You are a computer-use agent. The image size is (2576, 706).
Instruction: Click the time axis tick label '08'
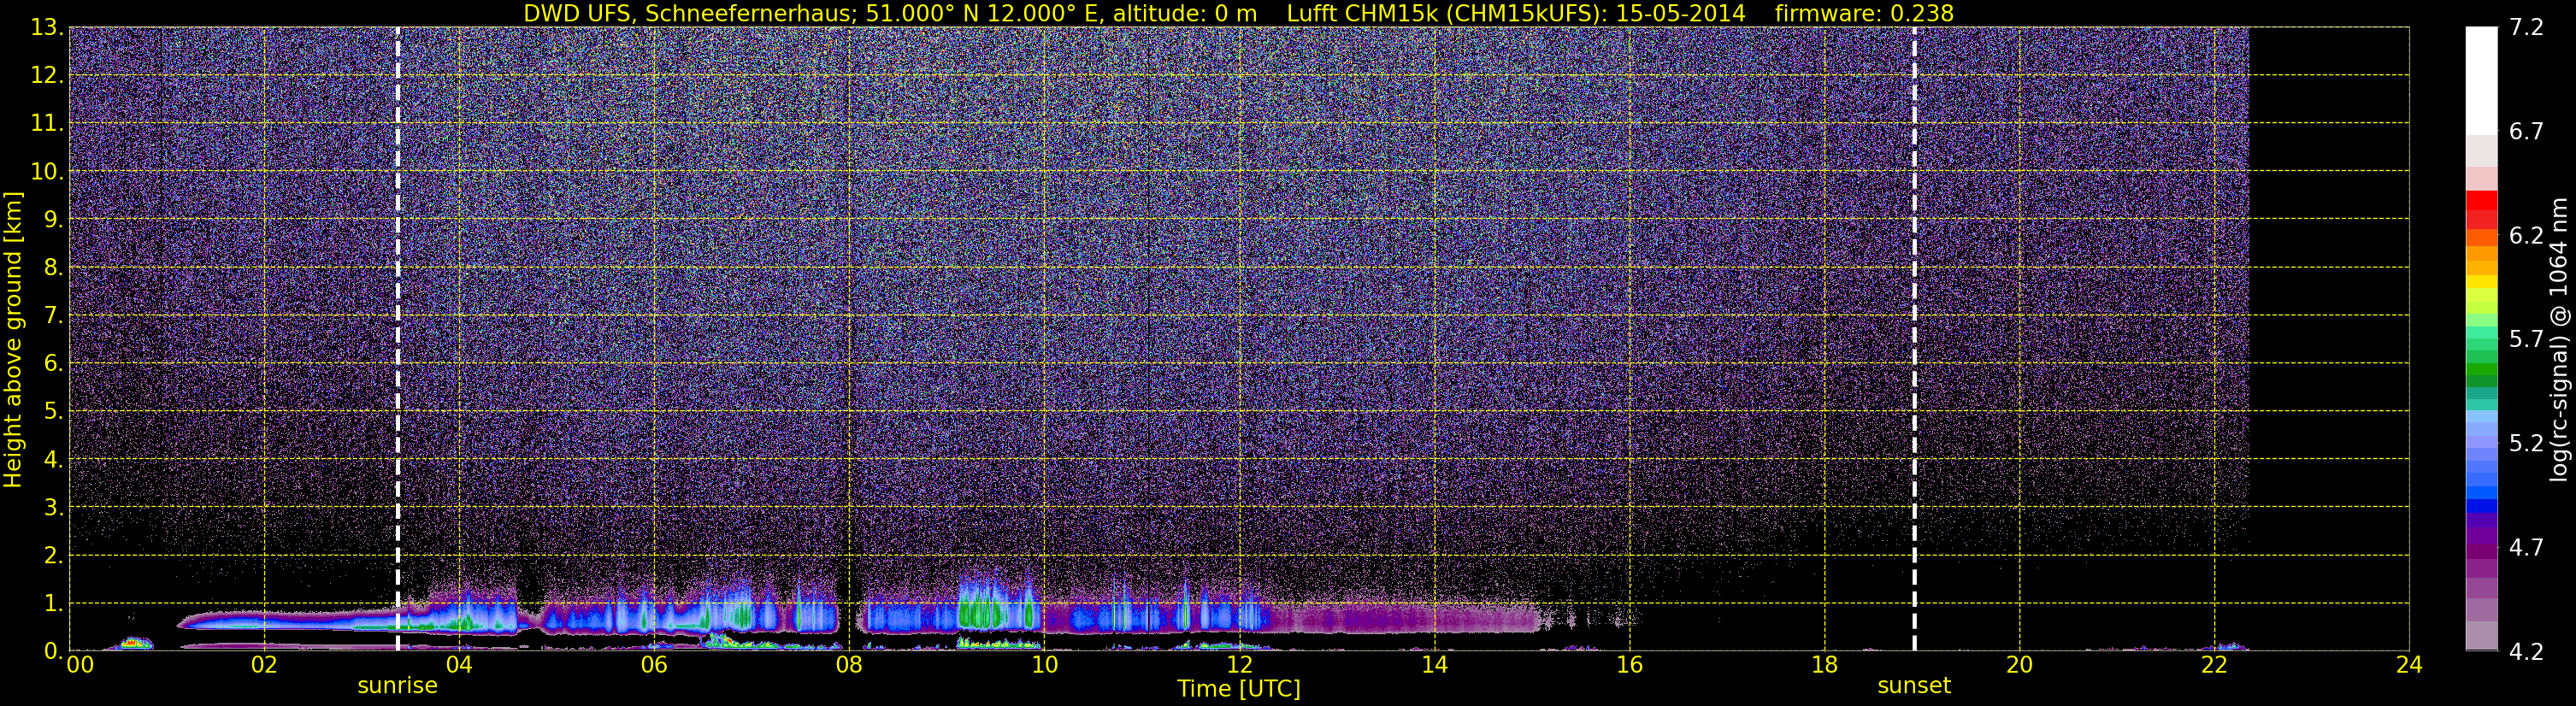pyautogui.click(x=849, y=665)
